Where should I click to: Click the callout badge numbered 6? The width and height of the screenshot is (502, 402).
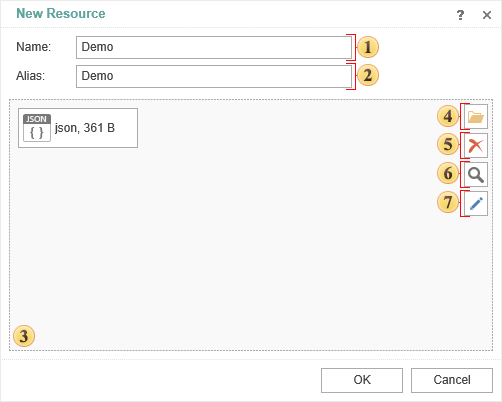coord(448,173)
